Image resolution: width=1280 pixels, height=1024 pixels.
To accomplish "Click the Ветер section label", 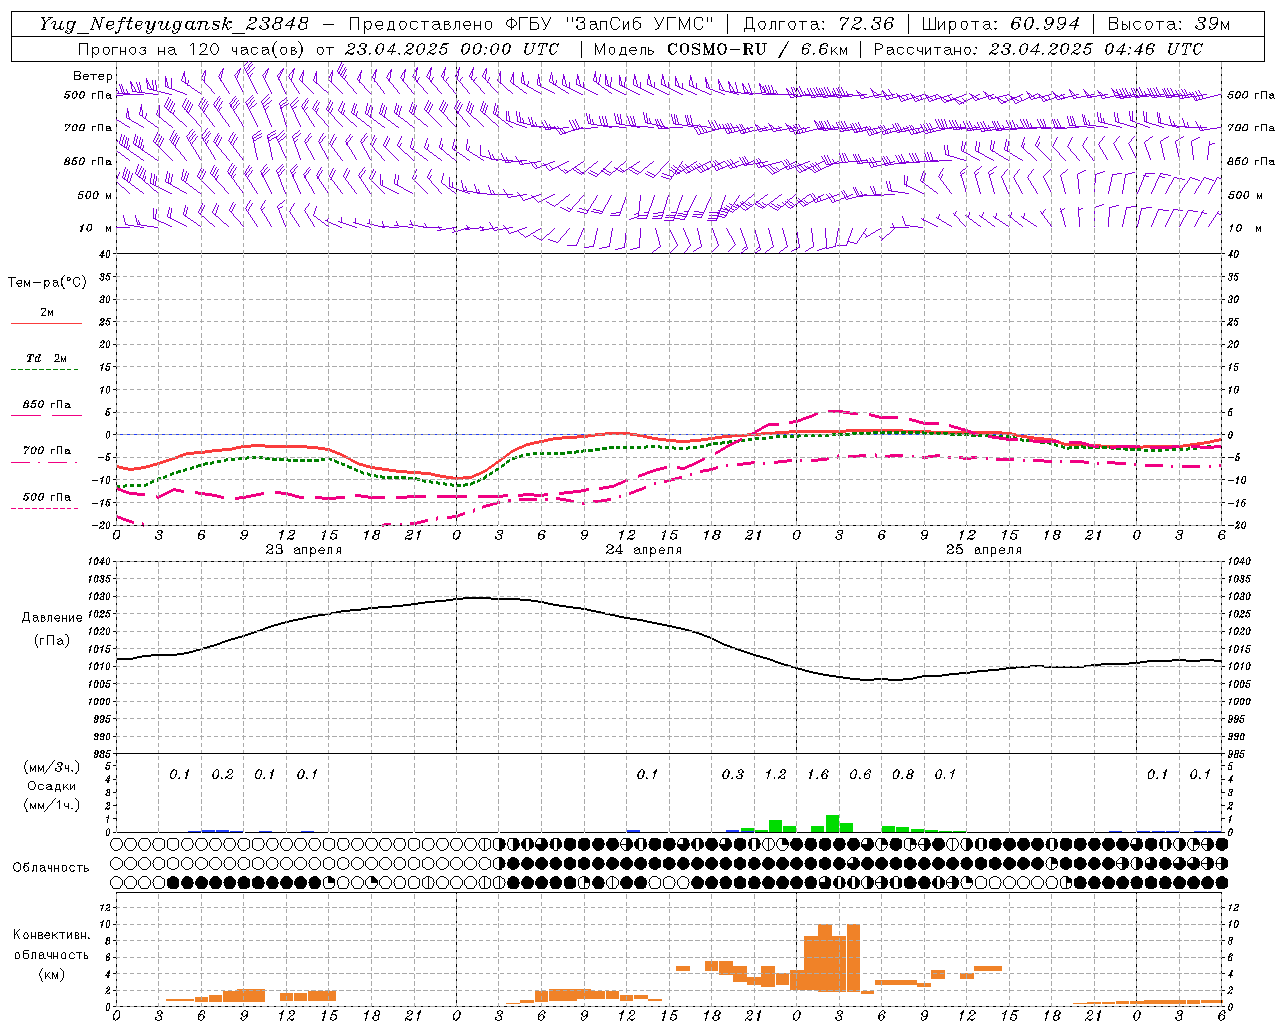I will [x=92, y=76].
